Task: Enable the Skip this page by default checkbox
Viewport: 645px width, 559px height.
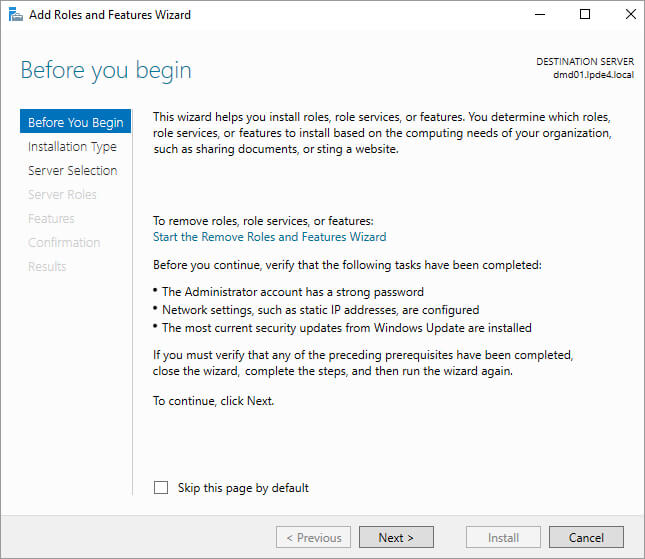Action: (161, 488)
